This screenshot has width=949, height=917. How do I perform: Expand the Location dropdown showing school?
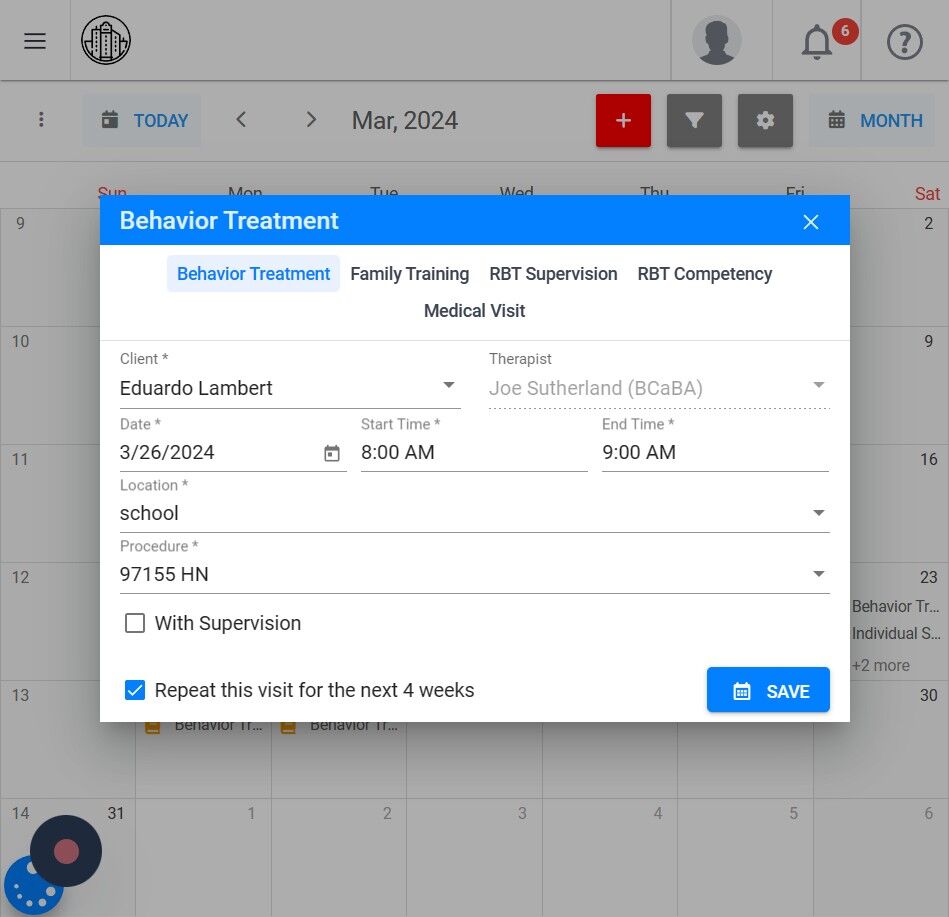pos(474,513)
